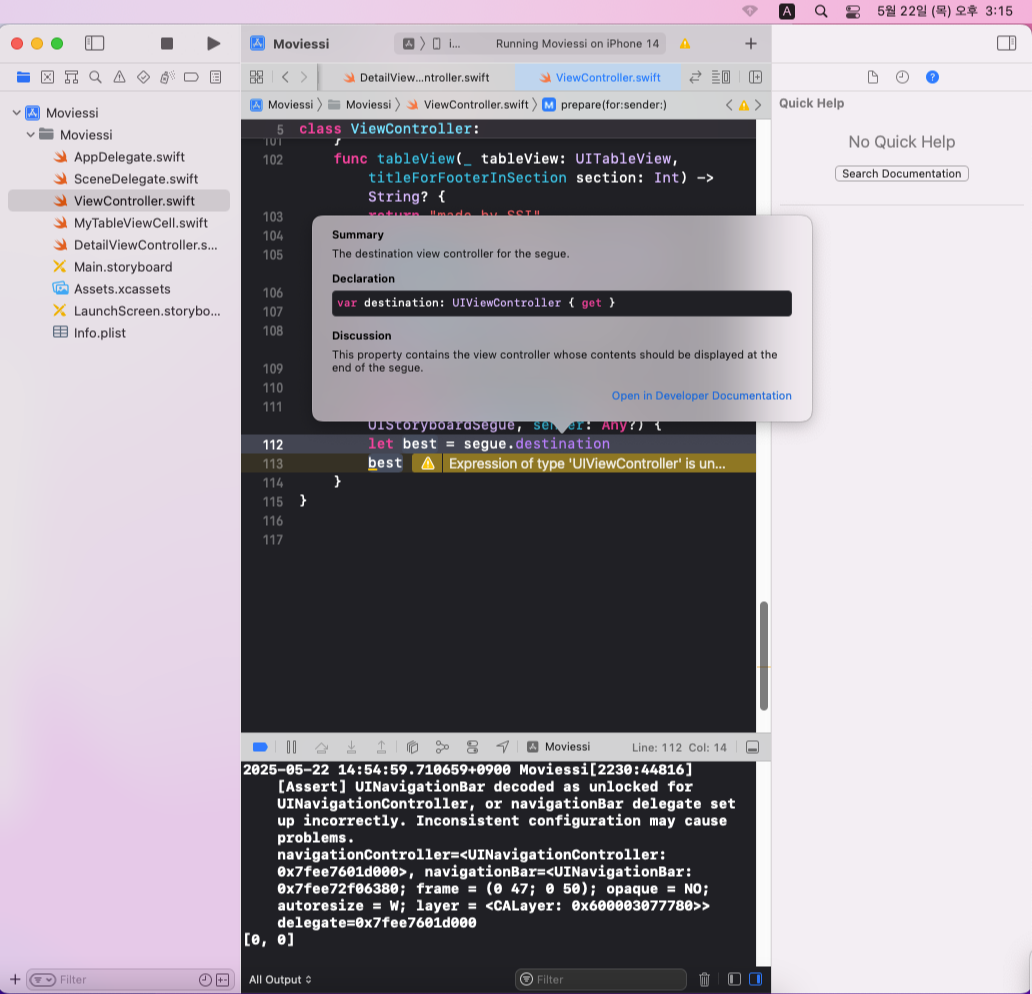Toggle breakpoints activation in debug bar
The image size is (1032, 994).
click(x=260, y=747)
